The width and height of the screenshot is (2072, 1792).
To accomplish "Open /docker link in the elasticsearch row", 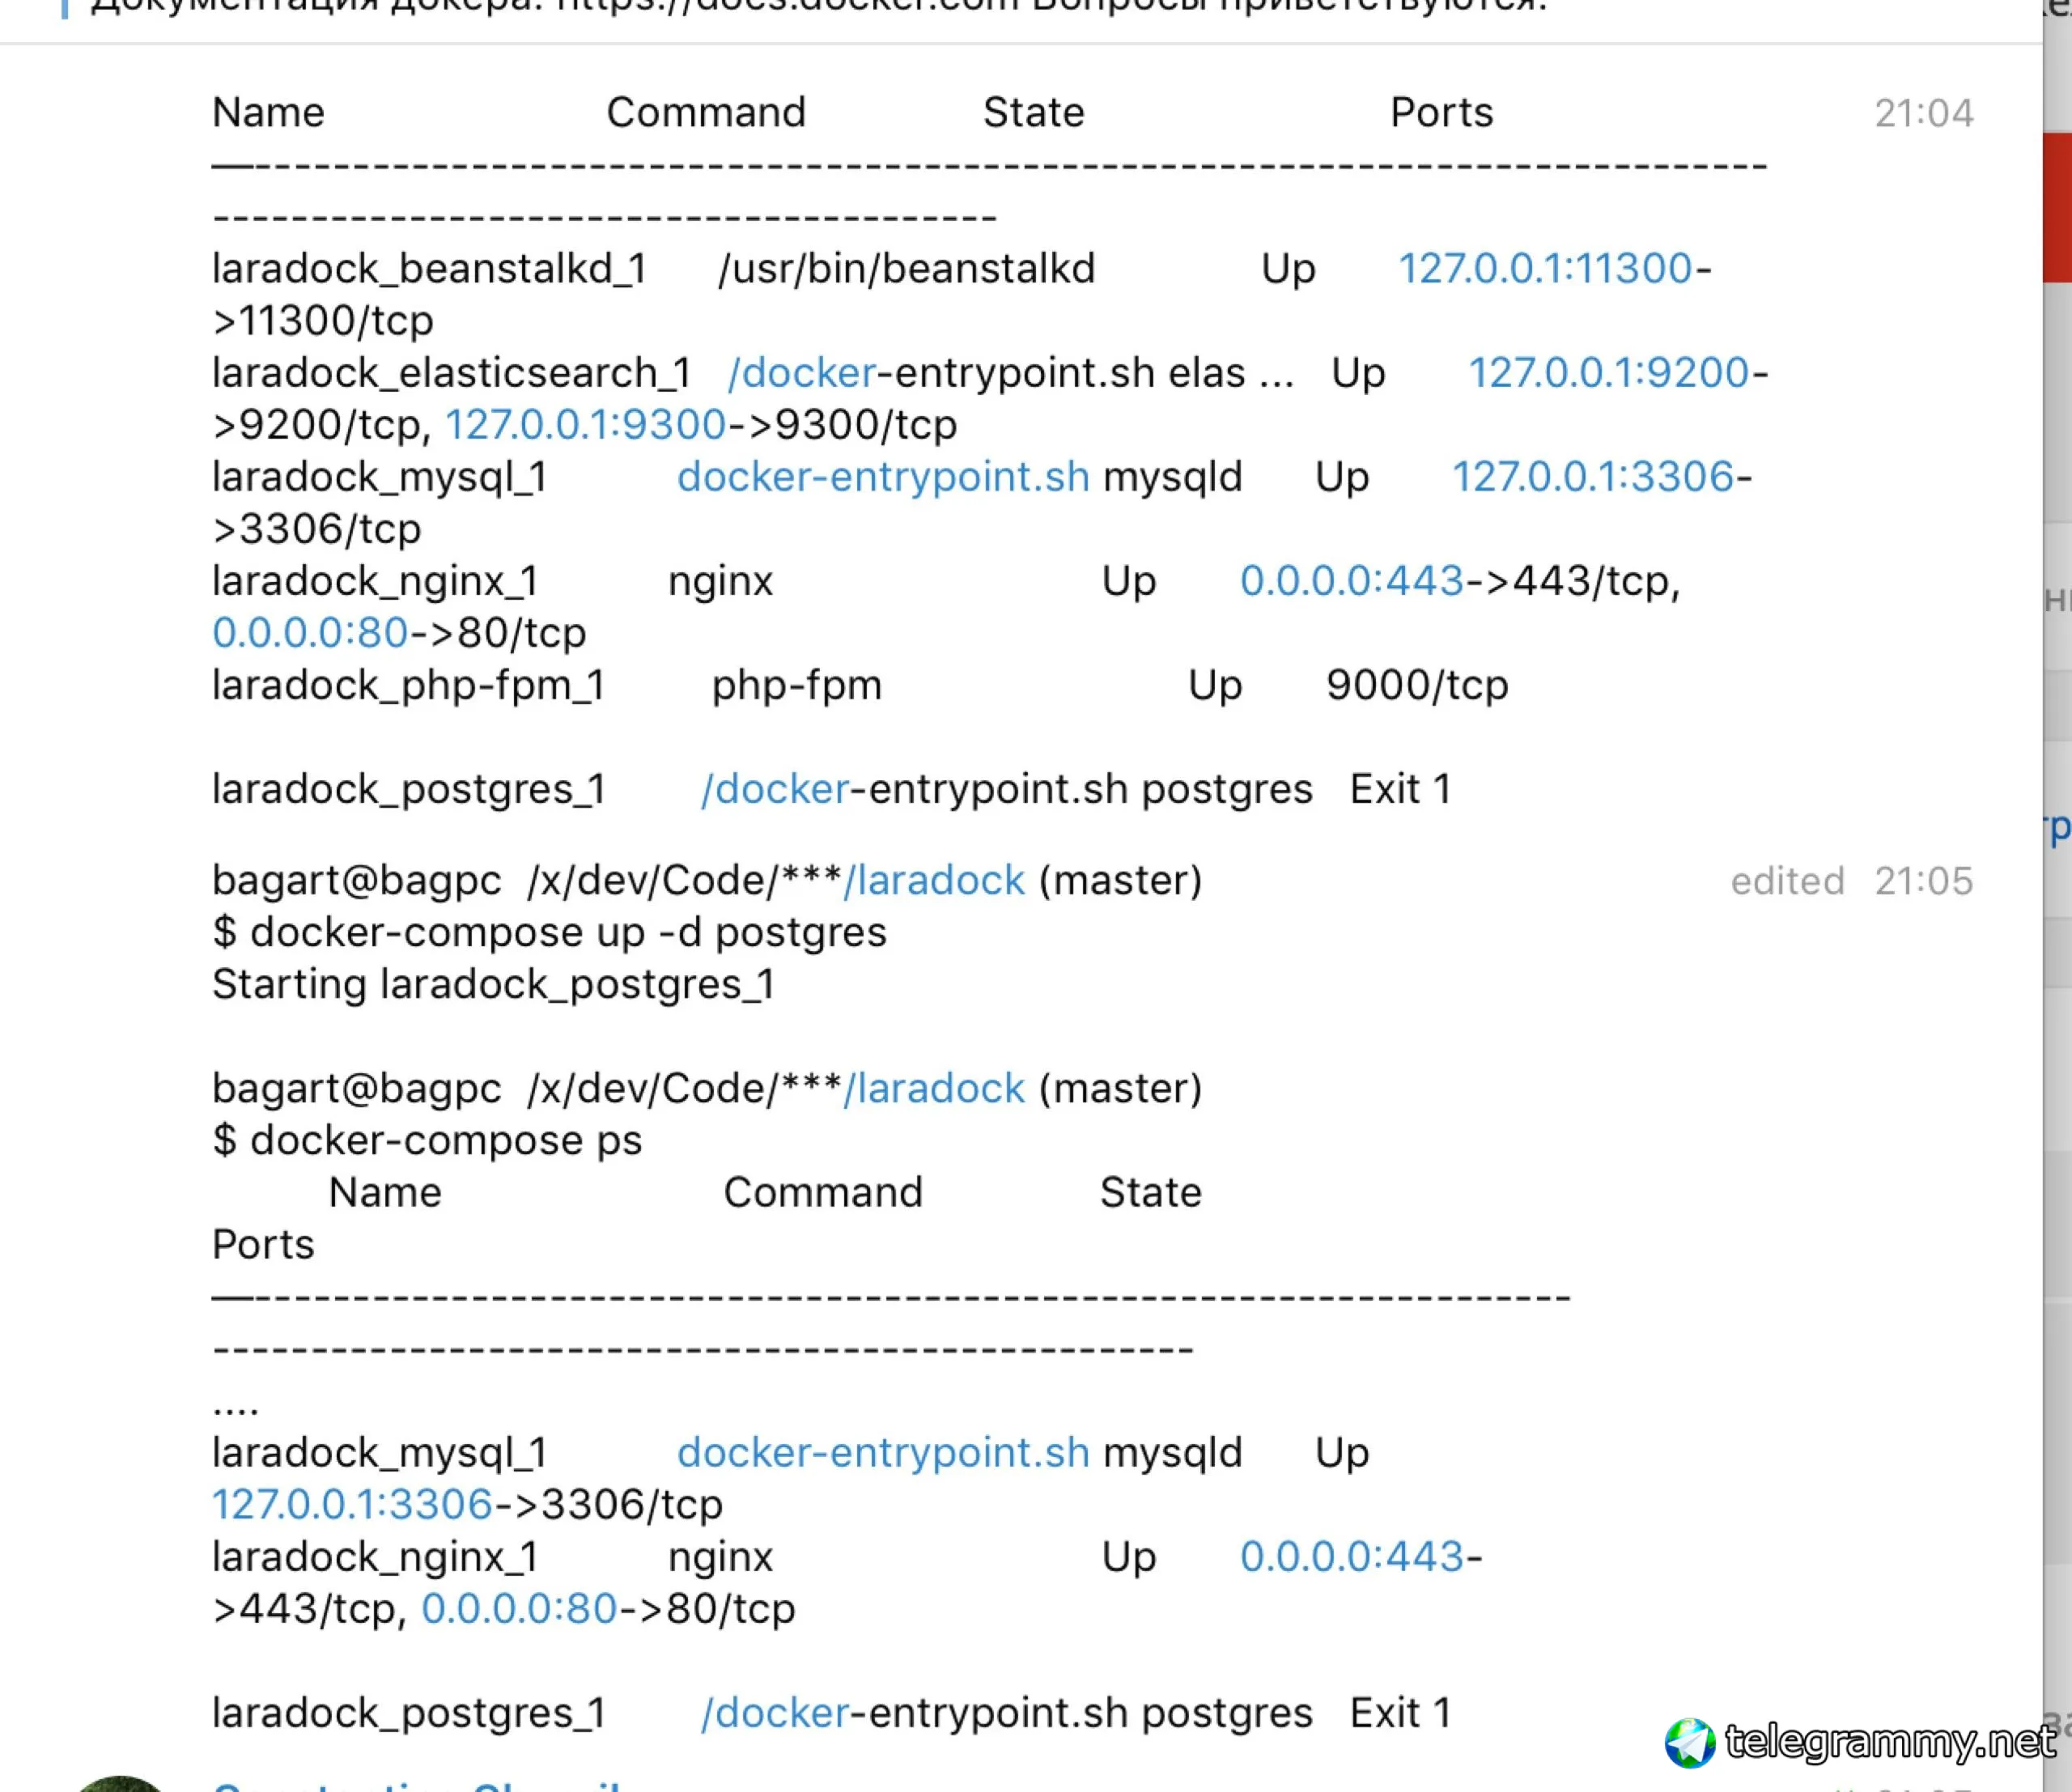I will click(x=801, y=372).
